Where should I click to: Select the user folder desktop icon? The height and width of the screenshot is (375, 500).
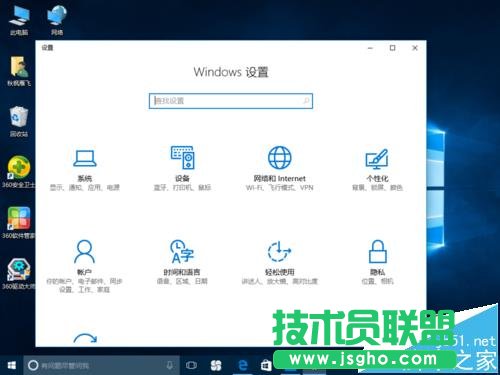click(19, 71)
